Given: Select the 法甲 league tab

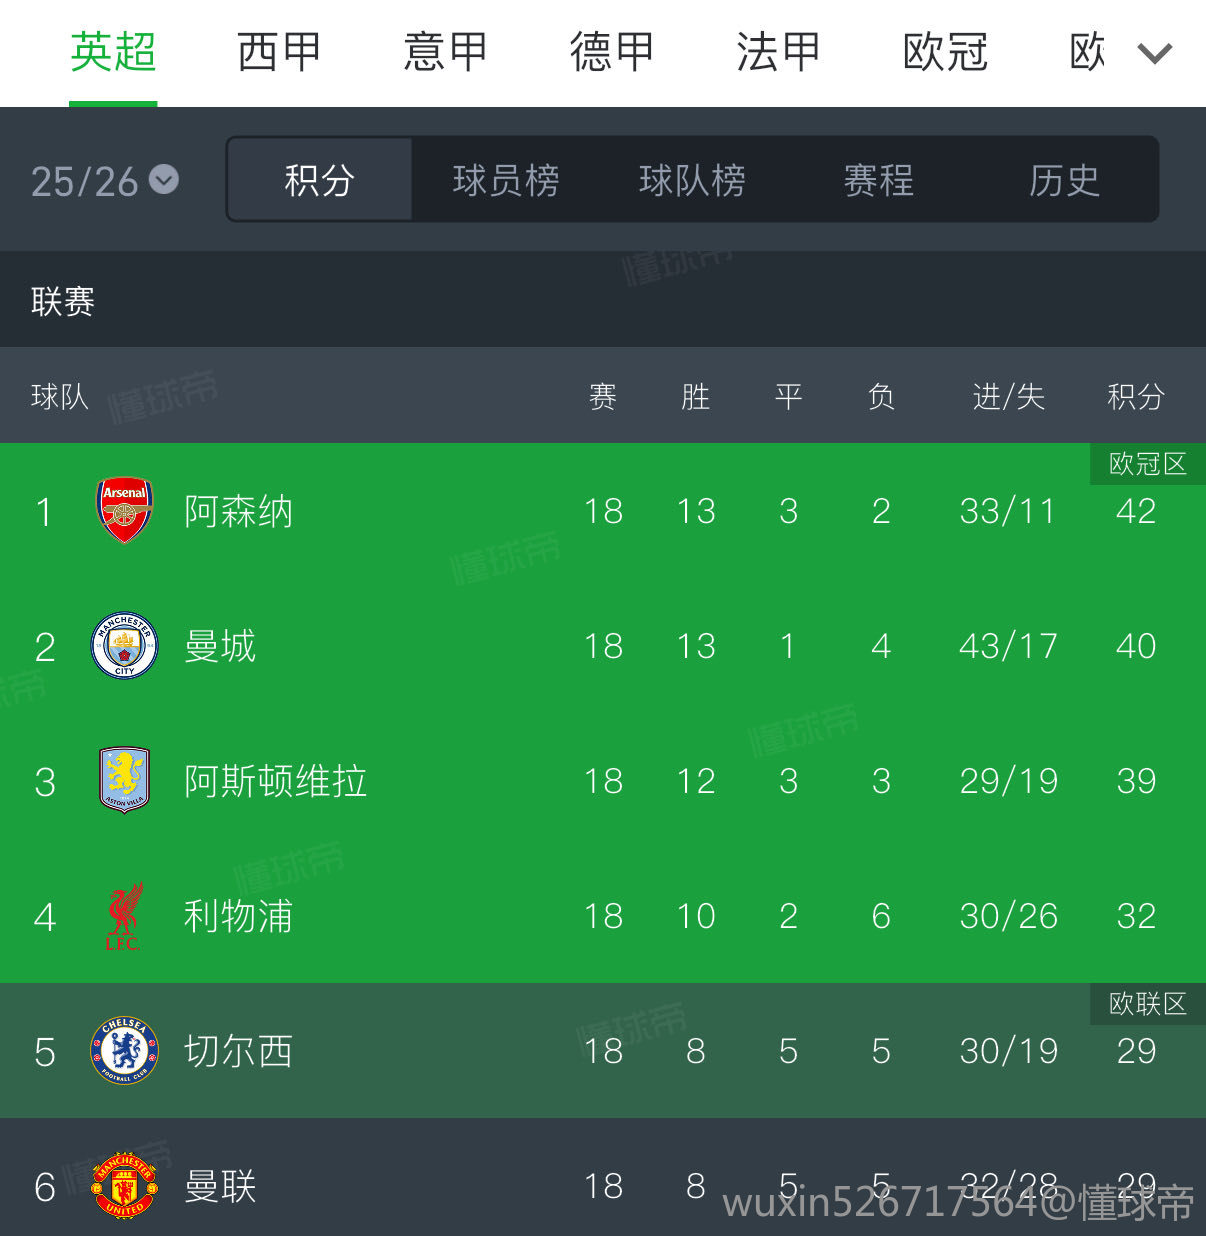Looking at the screenshot, I should click(x=778, y=52).
